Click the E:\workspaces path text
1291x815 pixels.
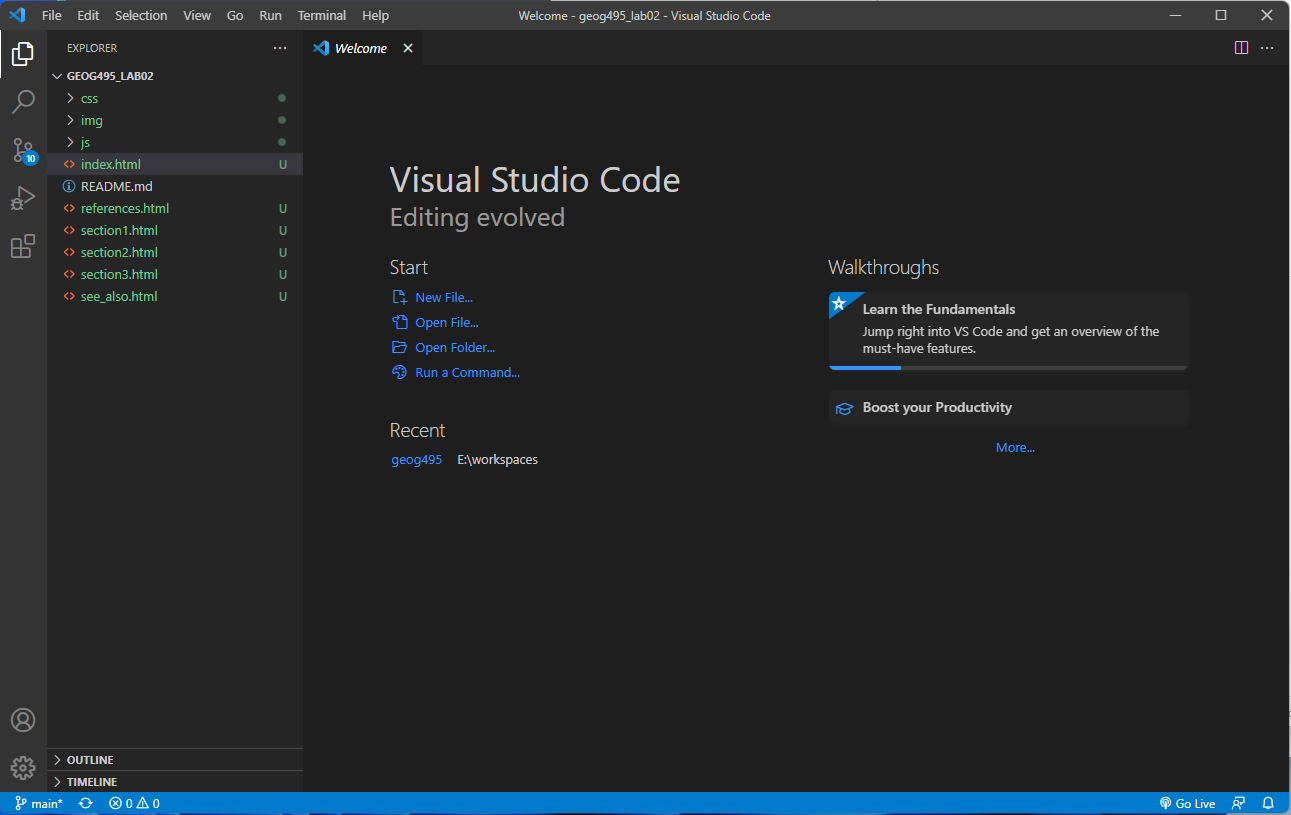point(497,460)
